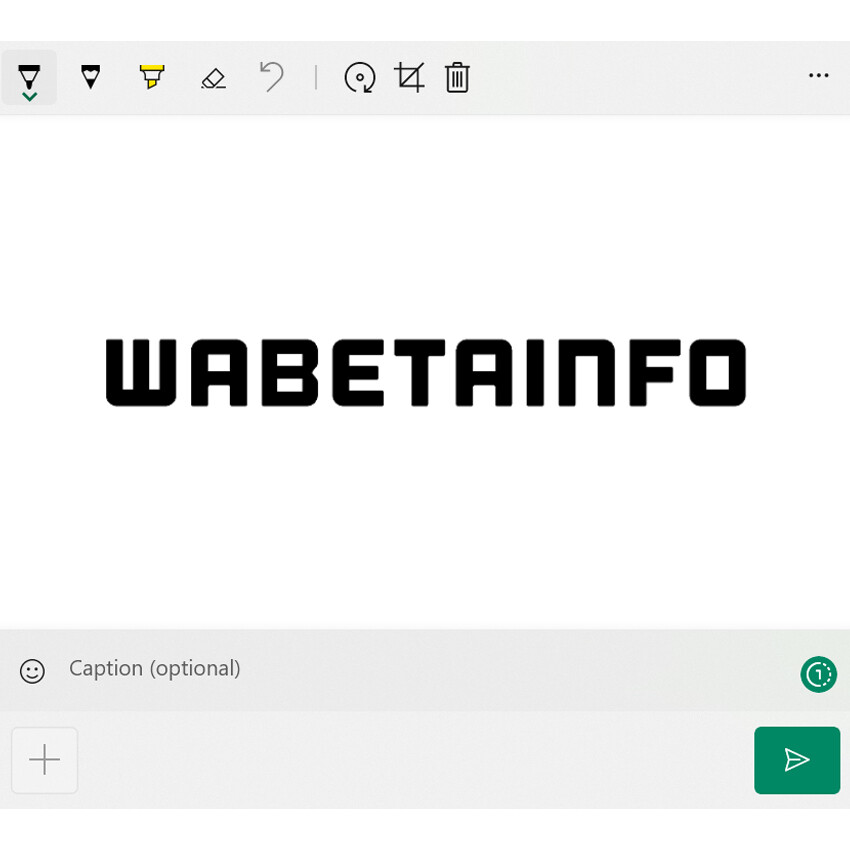Send the image with green button
This screenshot has height=850, width=850.
797,760
